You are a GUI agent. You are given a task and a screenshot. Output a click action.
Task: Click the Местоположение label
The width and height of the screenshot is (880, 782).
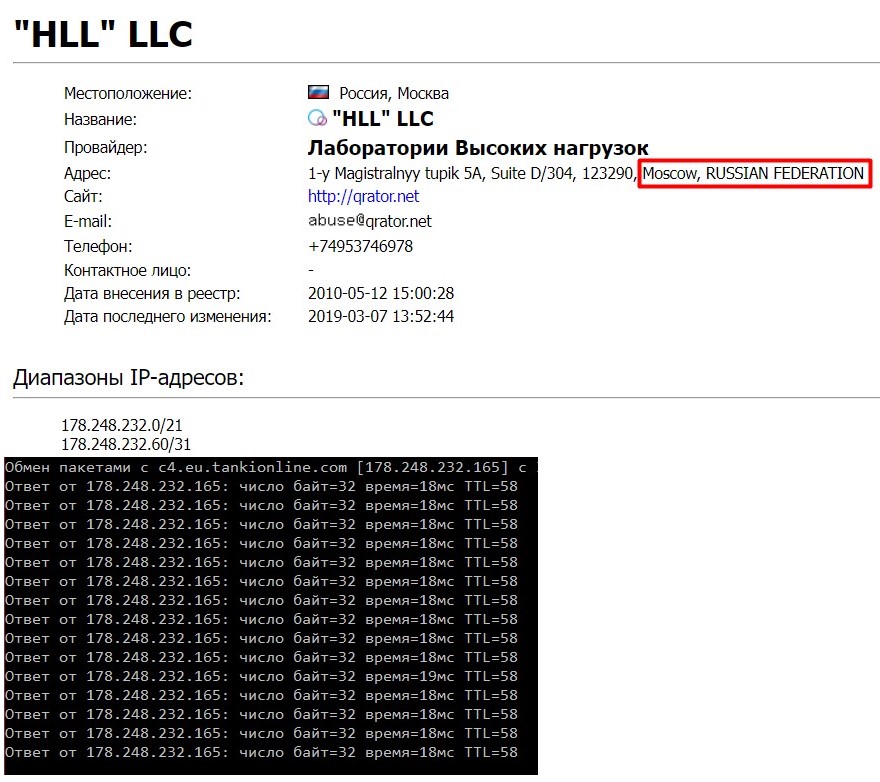(x=128, y=93)
